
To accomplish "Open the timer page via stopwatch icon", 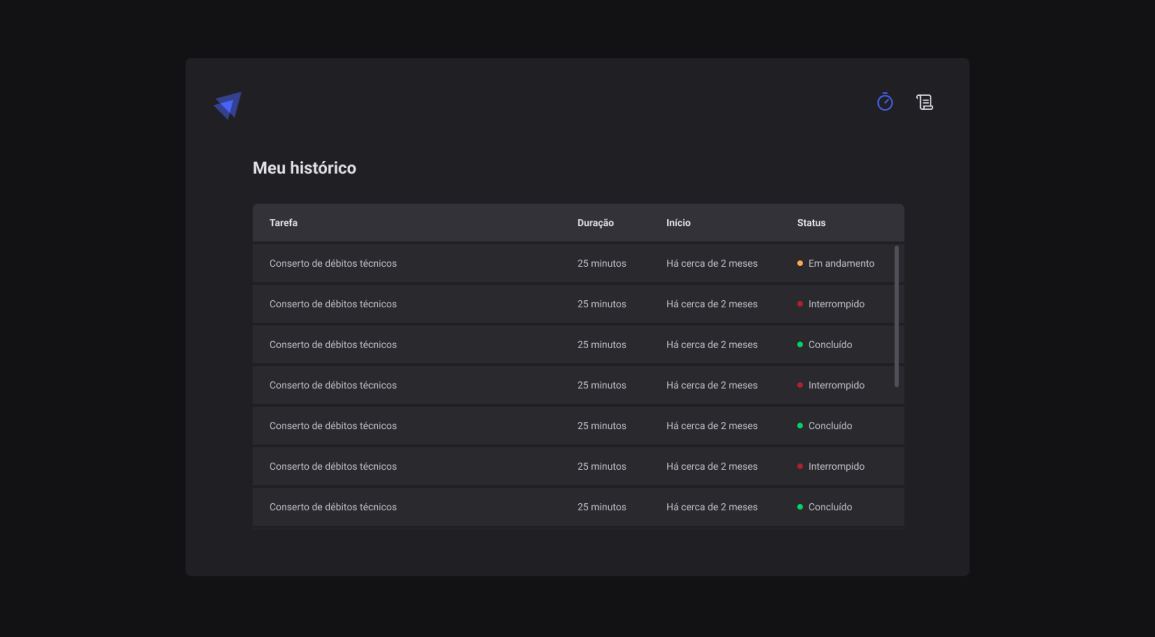I will 885,102.
